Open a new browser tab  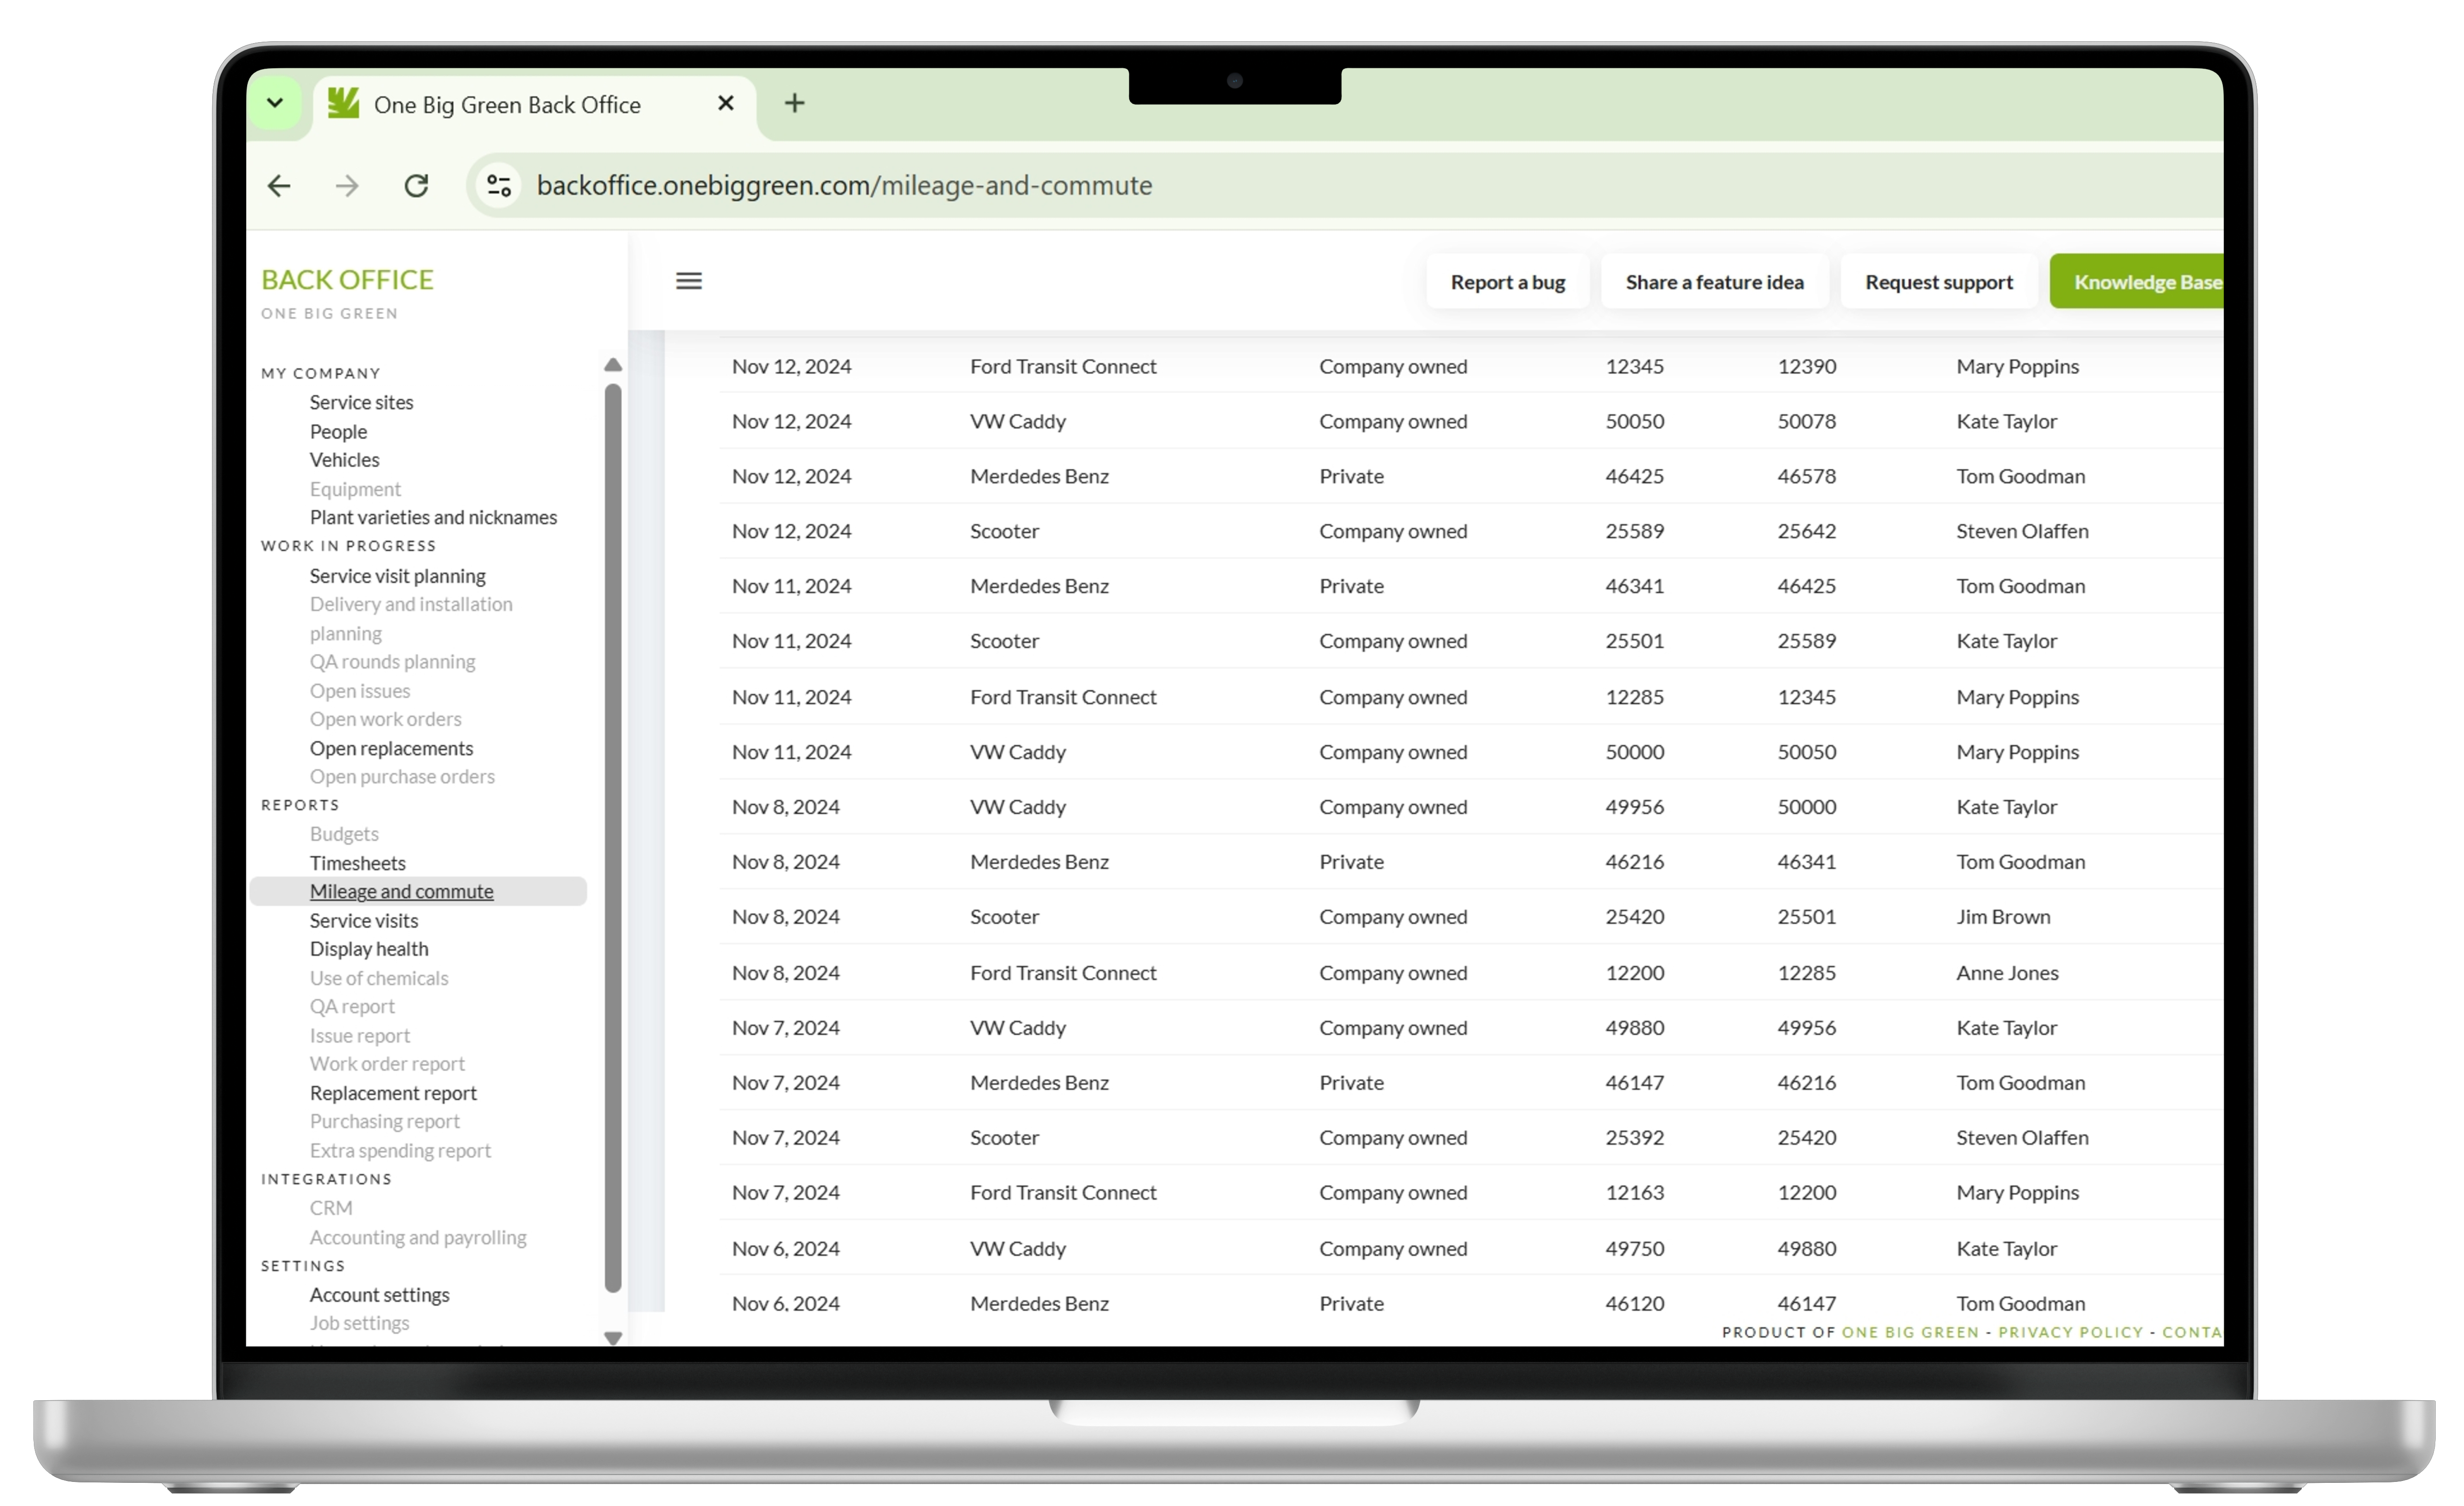pyautogui.click(x=794, y=103)
